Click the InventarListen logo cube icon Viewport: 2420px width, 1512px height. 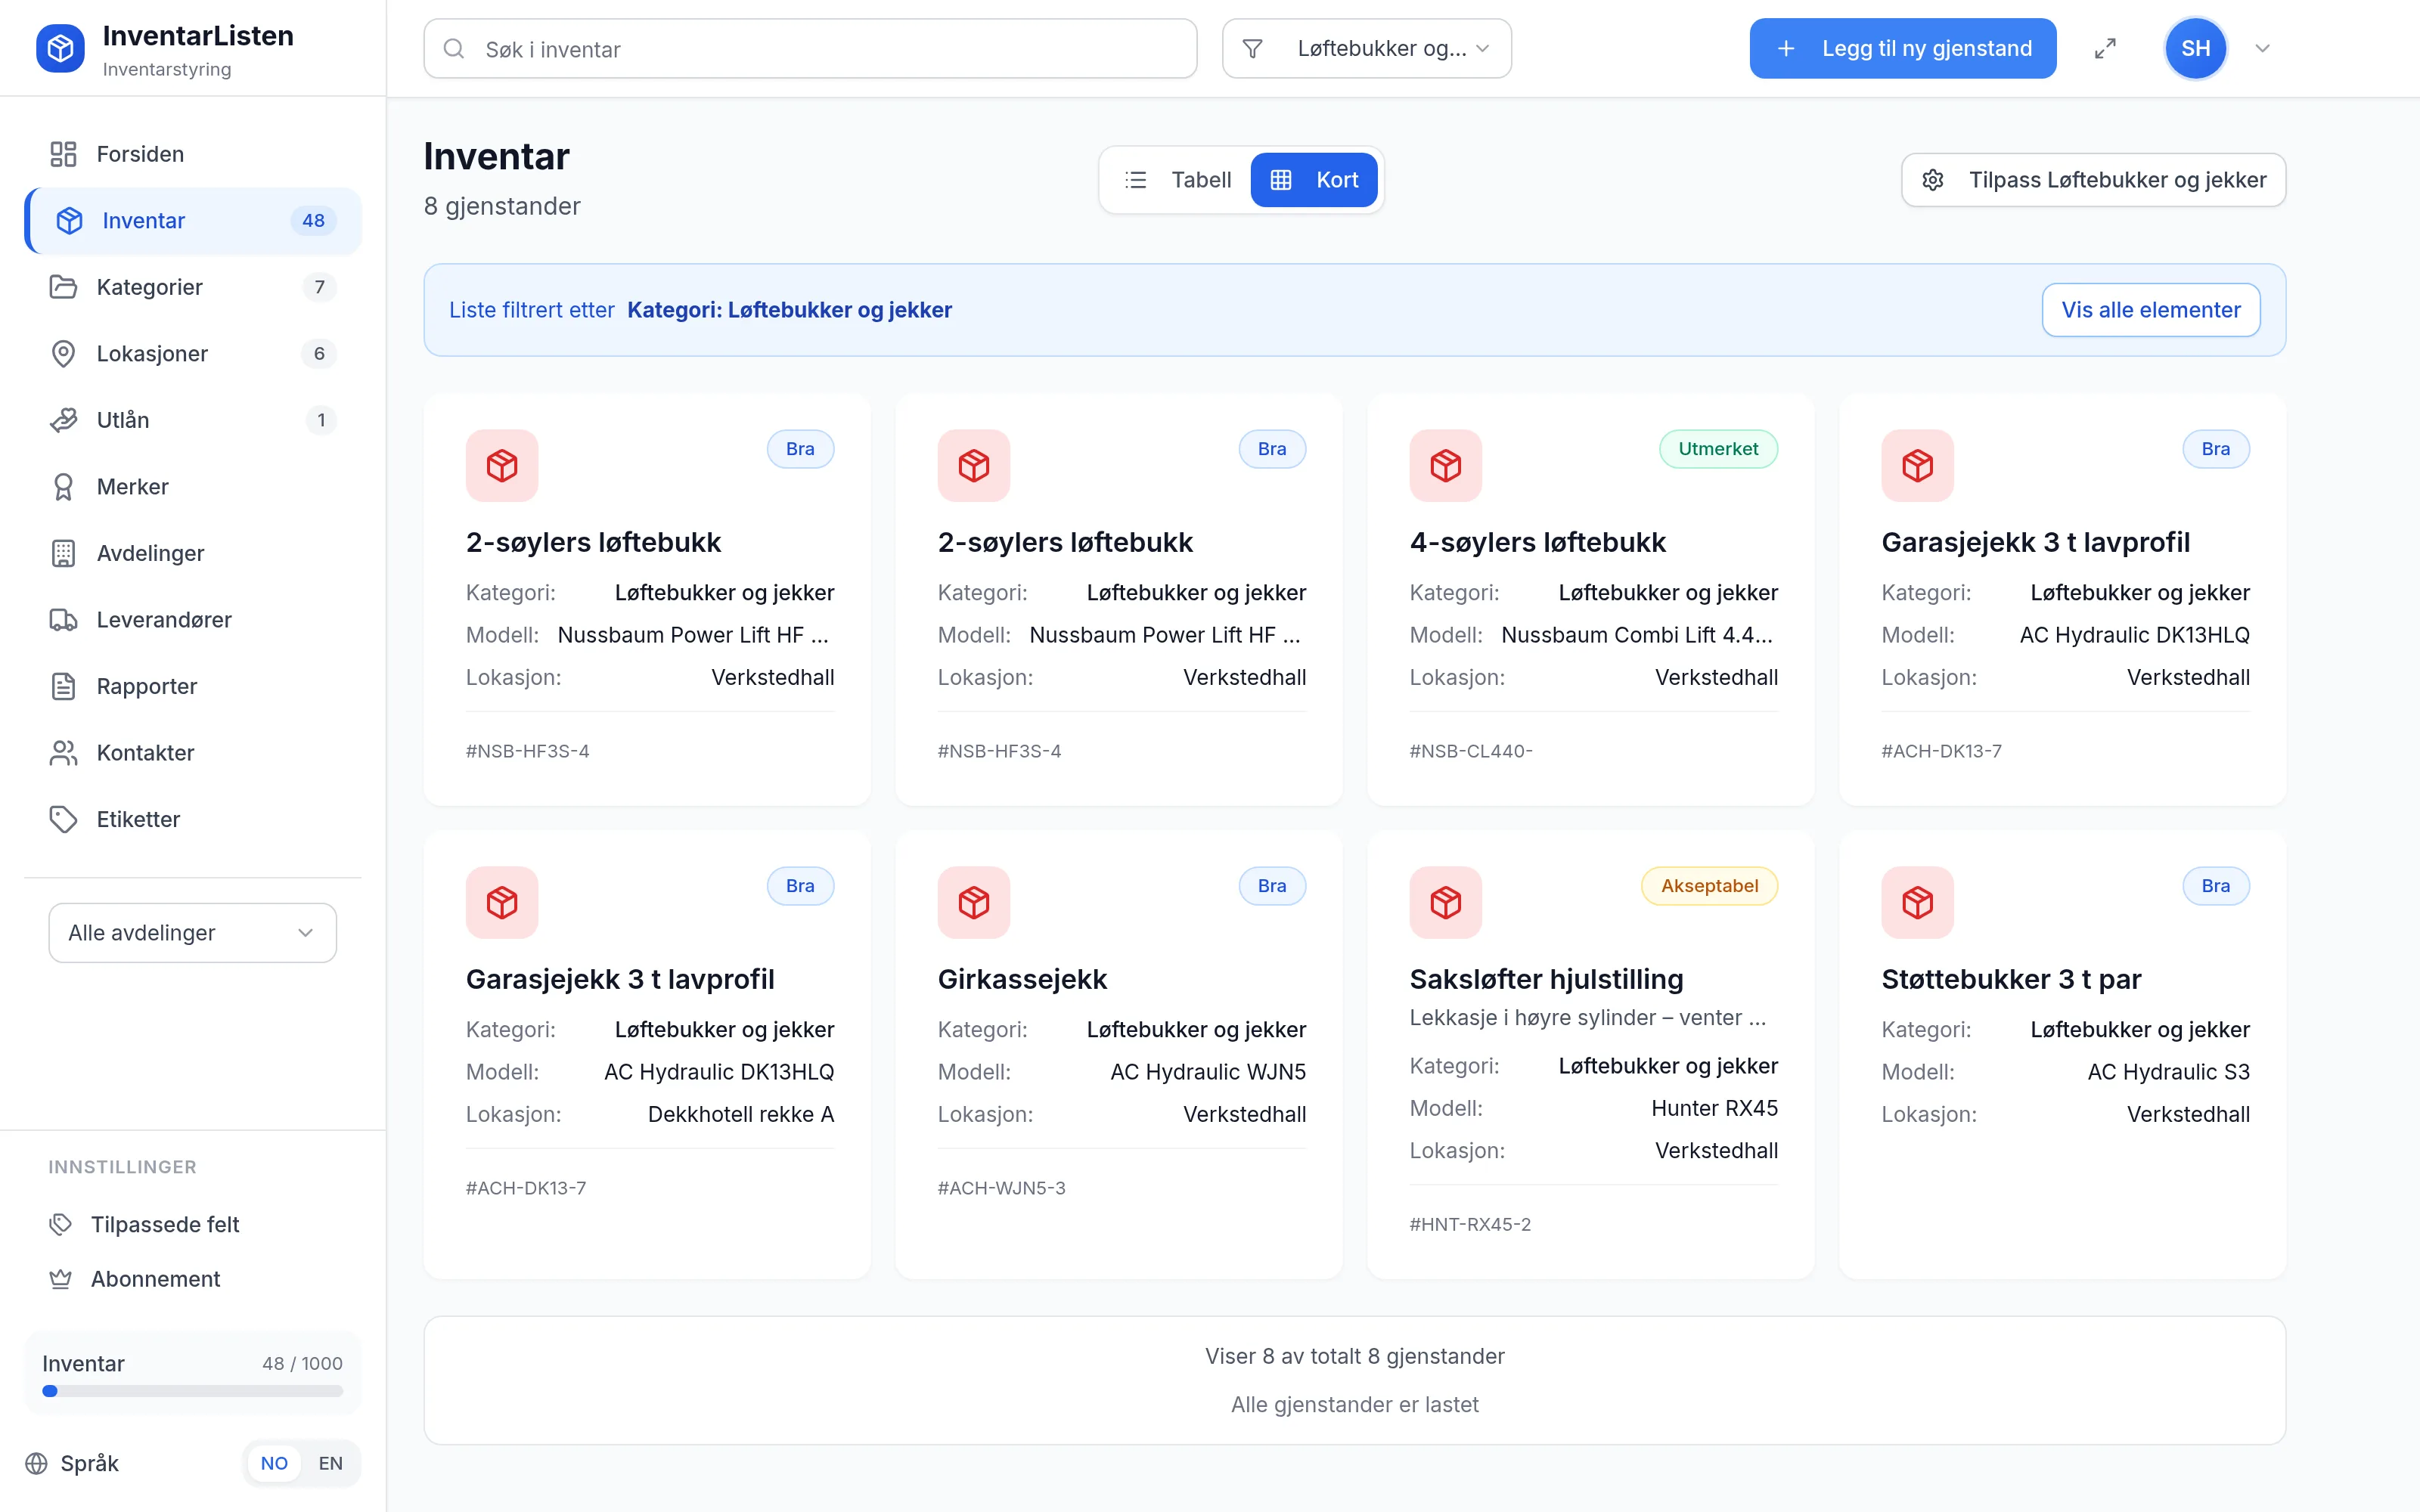click(x=60, y=48)
